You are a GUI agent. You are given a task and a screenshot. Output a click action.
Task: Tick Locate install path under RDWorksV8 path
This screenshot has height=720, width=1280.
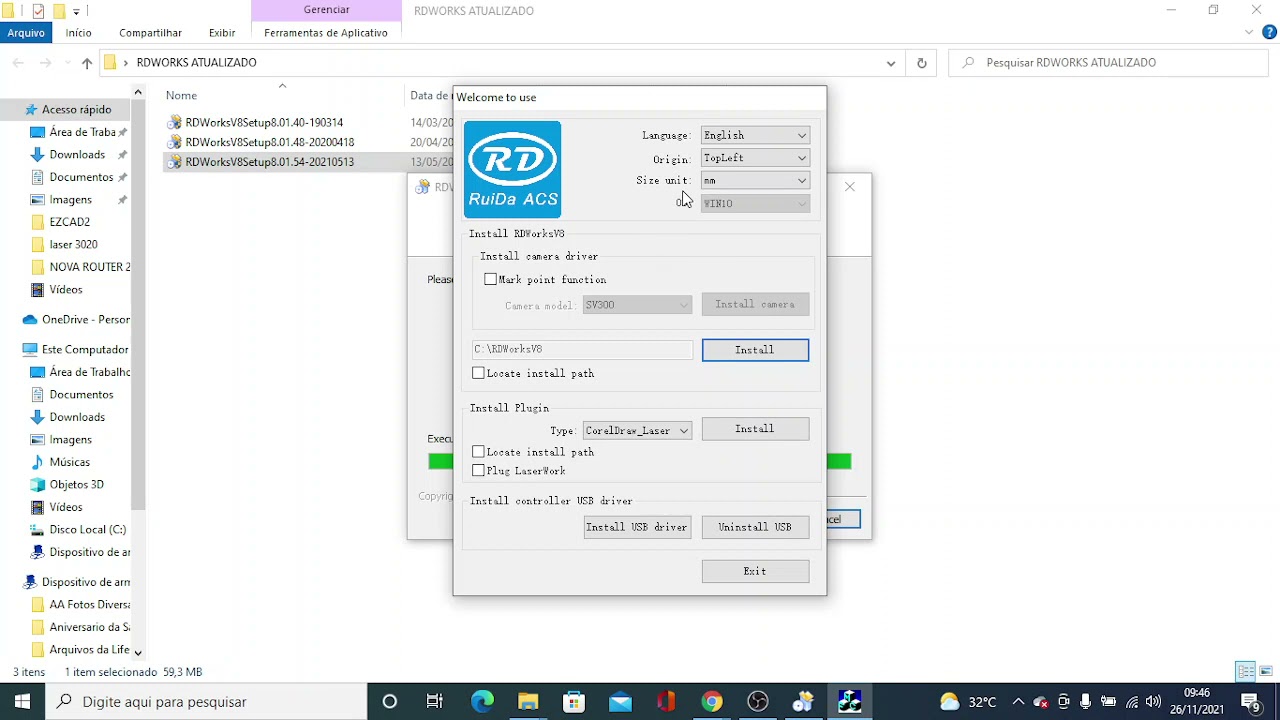[478, 373]
